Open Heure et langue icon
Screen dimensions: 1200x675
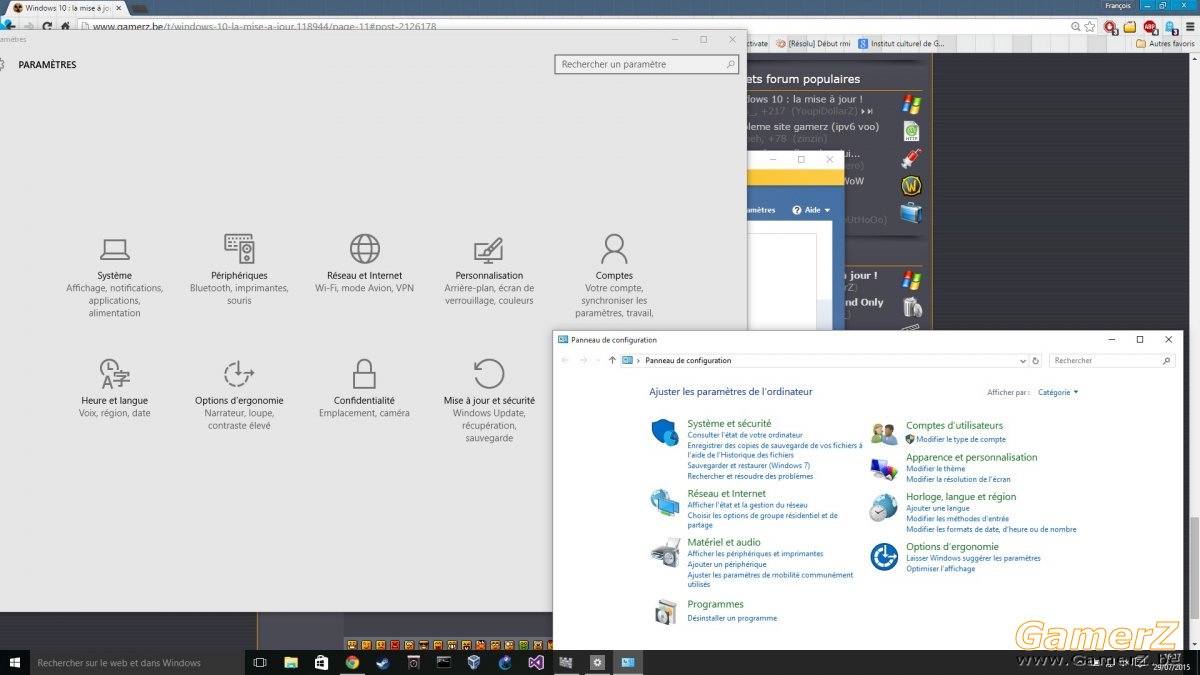pos(114,373)
